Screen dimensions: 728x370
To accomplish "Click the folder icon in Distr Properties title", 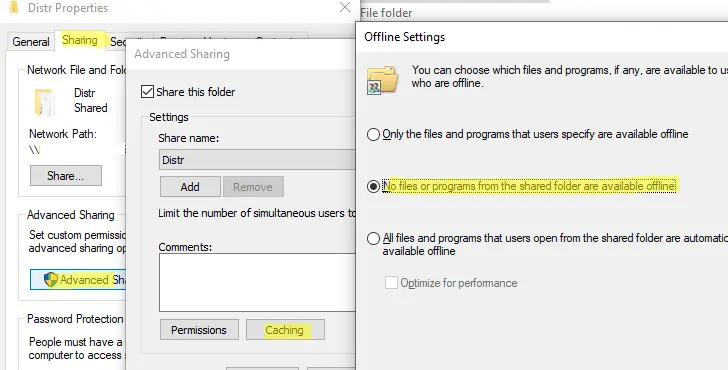I will pyautogui.click(x=15, y=7).
